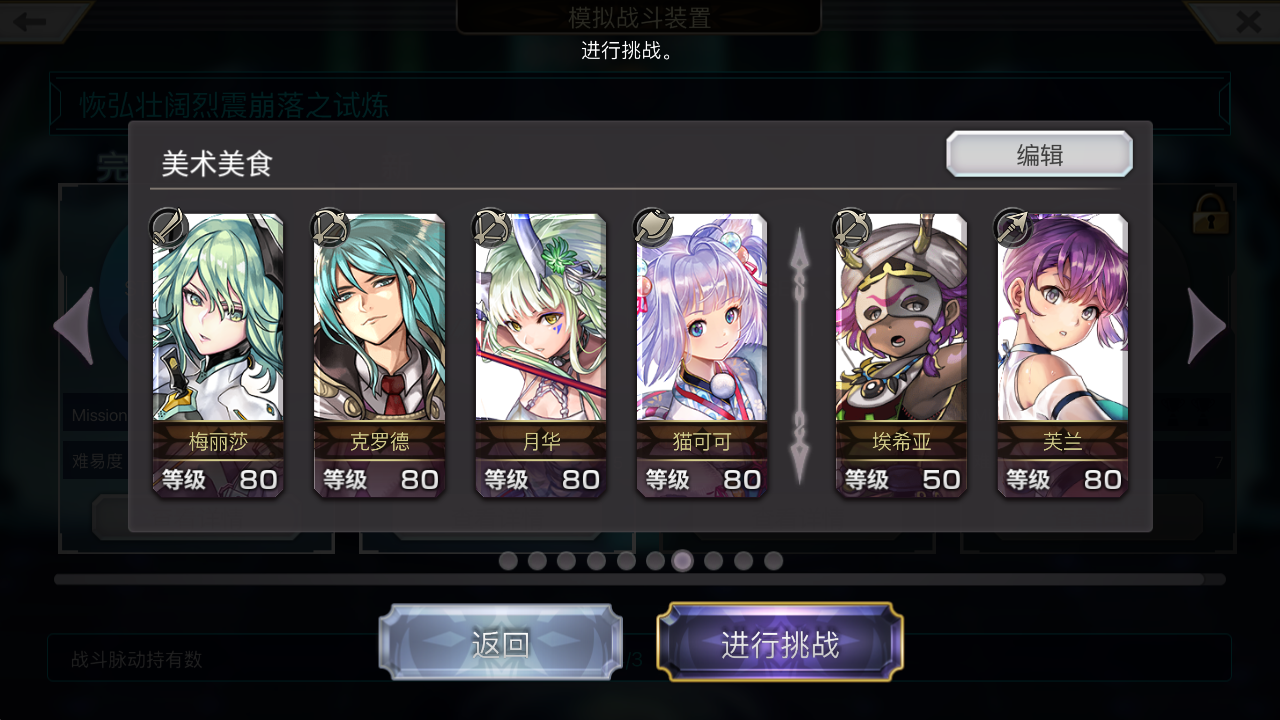Click the sword class icon on 梅丽莎's card

click(169, 227)
